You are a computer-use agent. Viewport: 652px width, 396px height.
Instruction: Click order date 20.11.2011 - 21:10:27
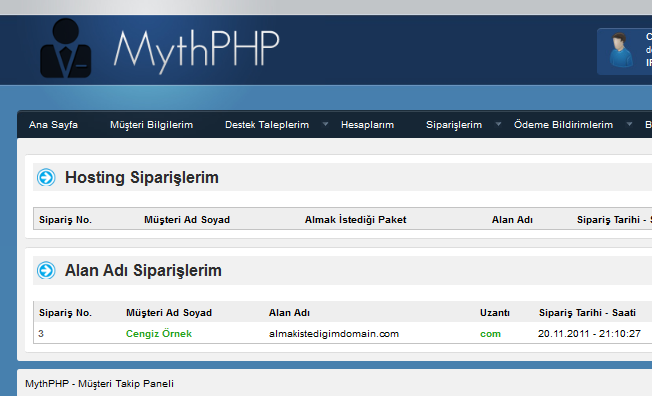pos(589,334)
